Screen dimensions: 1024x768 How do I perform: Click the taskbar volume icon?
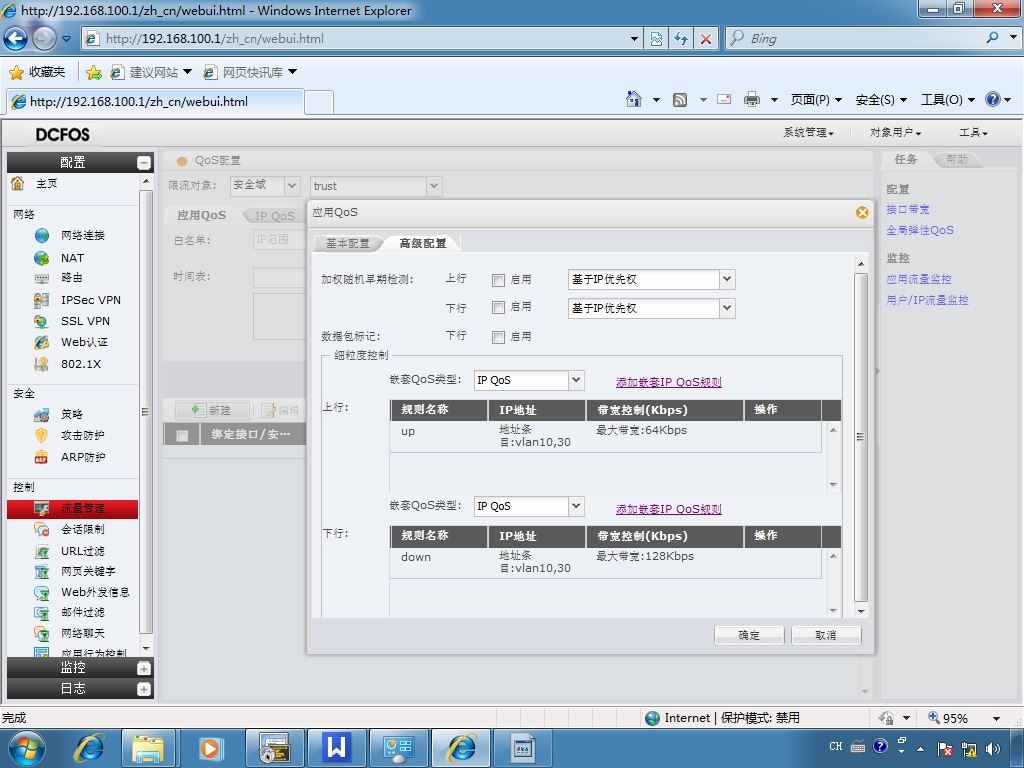point(993,749)
